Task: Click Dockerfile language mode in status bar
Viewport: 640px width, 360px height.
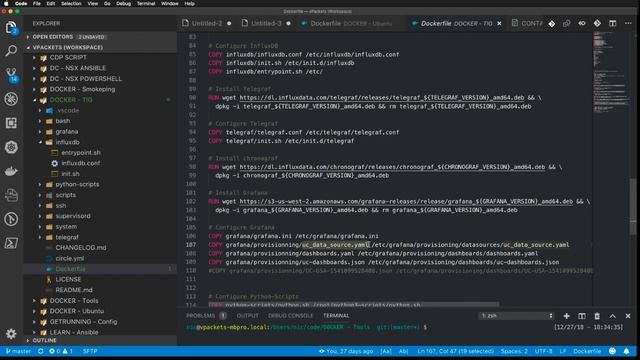Action: pos(587,351)
